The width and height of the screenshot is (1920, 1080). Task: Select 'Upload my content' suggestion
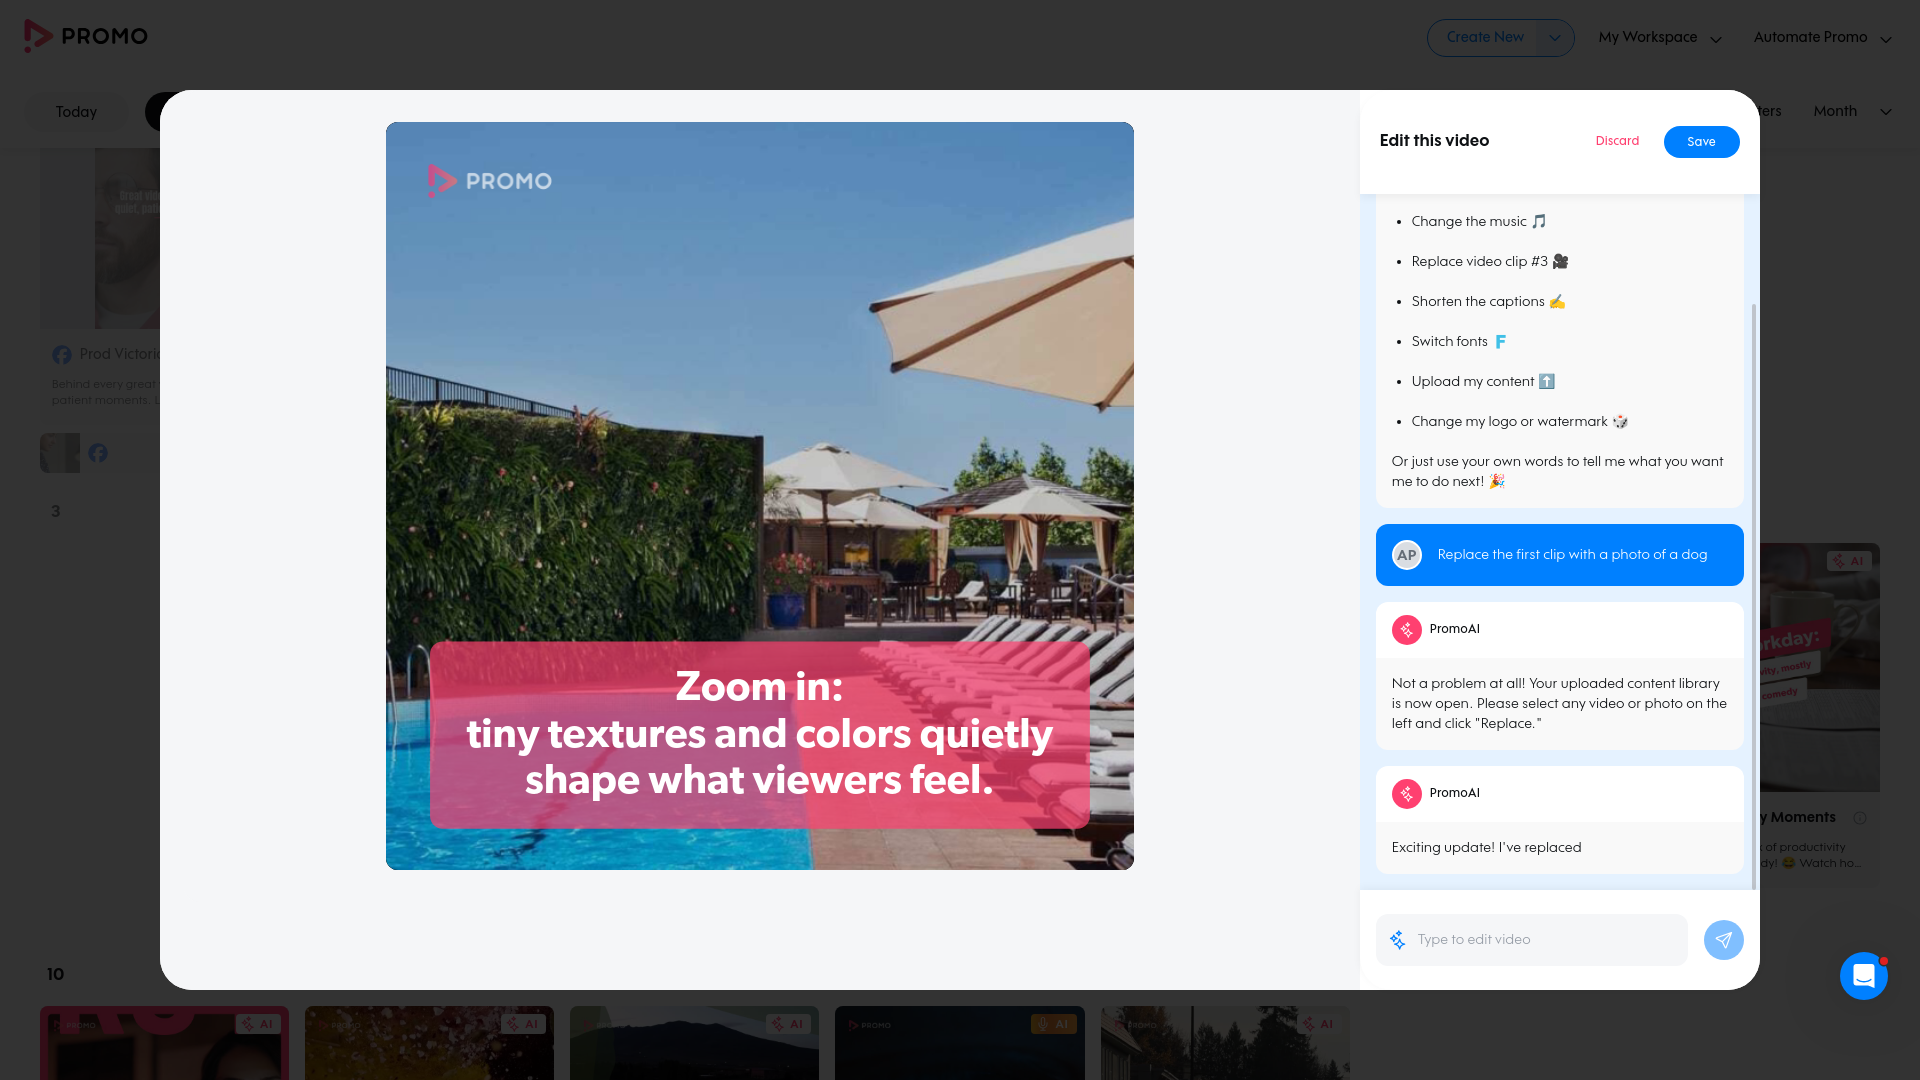pos(1483,382)
